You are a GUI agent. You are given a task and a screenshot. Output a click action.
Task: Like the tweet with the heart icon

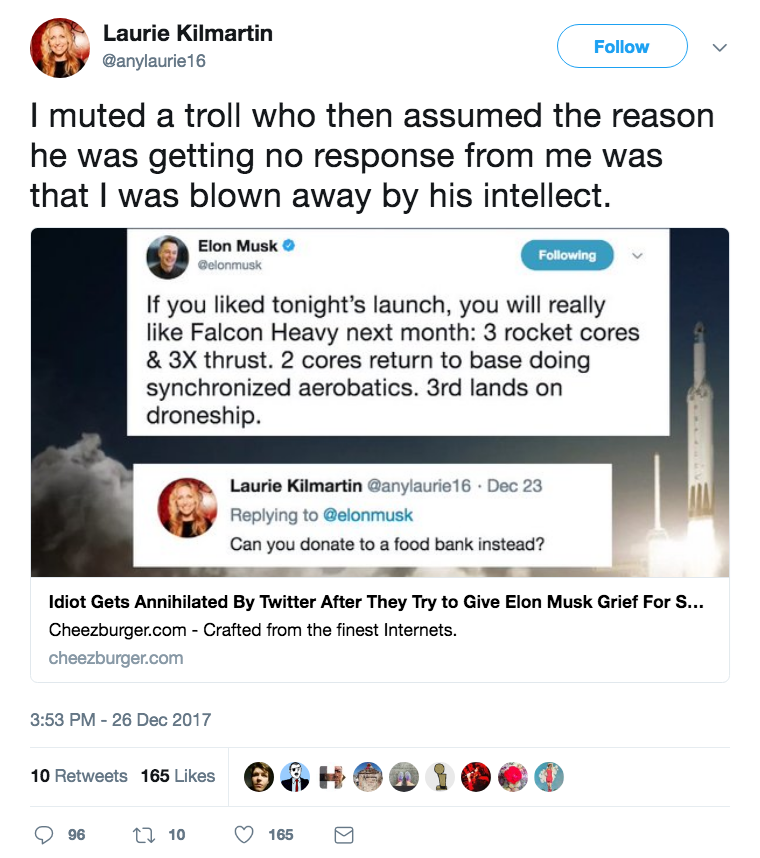pos(244,834)
